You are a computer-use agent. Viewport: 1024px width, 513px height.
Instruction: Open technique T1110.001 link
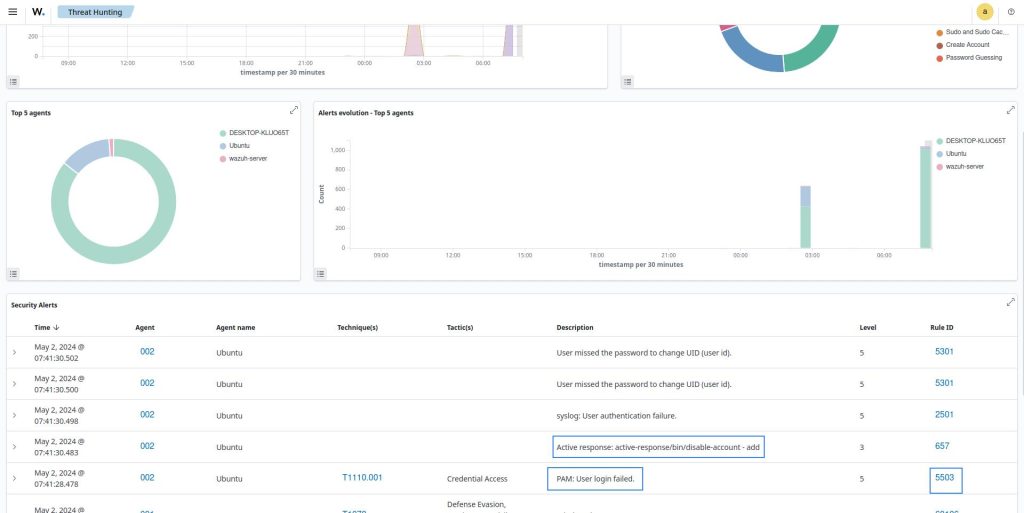point(362,478)
